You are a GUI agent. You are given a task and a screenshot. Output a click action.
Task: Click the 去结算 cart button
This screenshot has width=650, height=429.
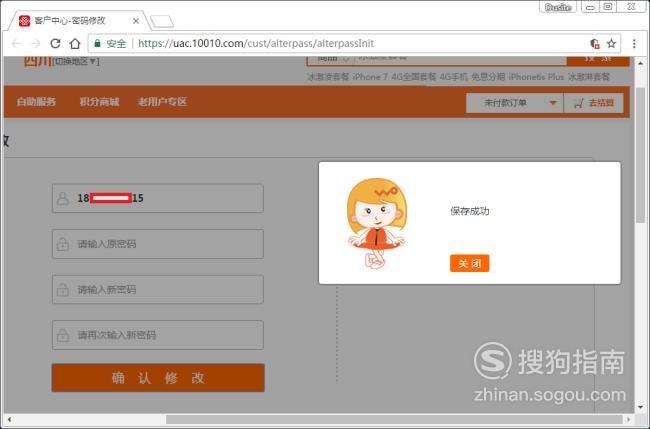(593, 103)
